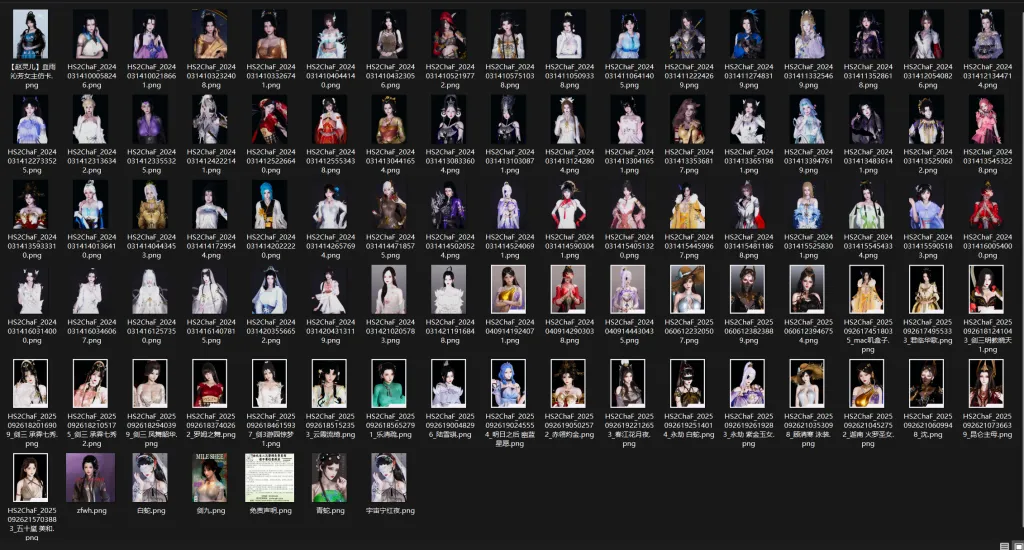Select the _昆仑主母.png file
Viewport: 1024px width, 550px height.
tap(987, 383)
